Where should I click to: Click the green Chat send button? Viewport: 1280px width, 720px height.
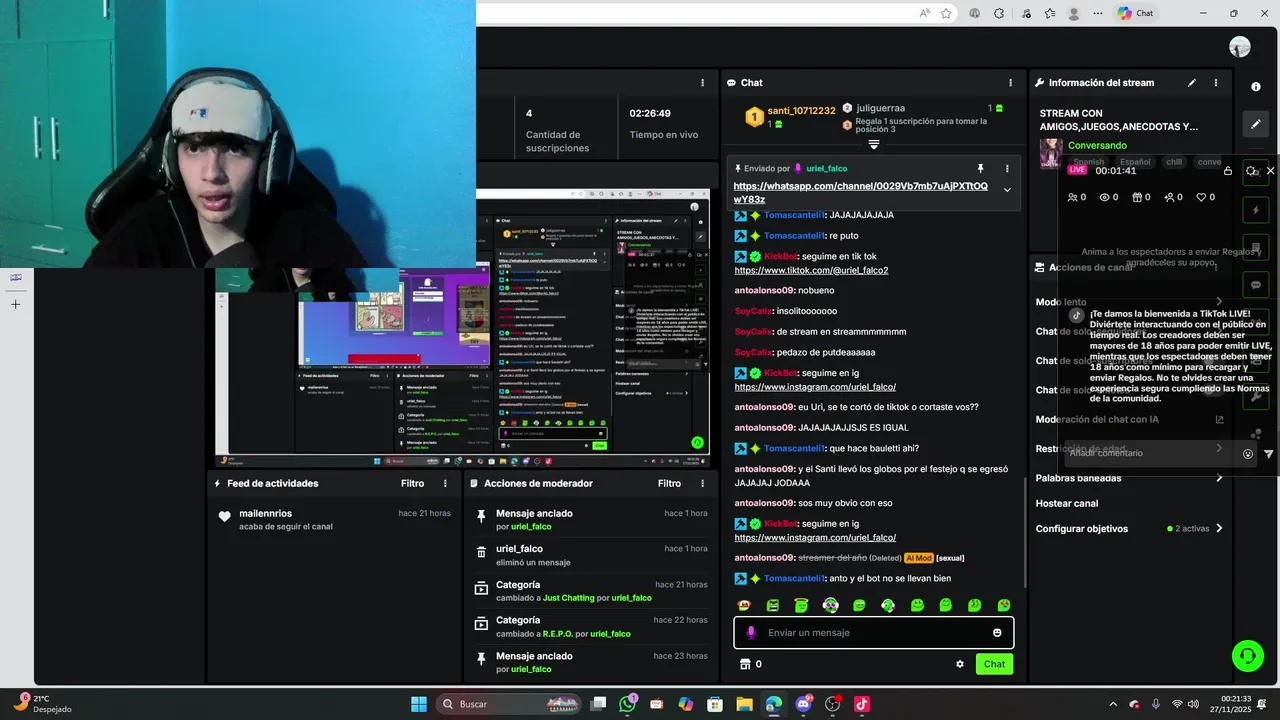click(994, 664)
